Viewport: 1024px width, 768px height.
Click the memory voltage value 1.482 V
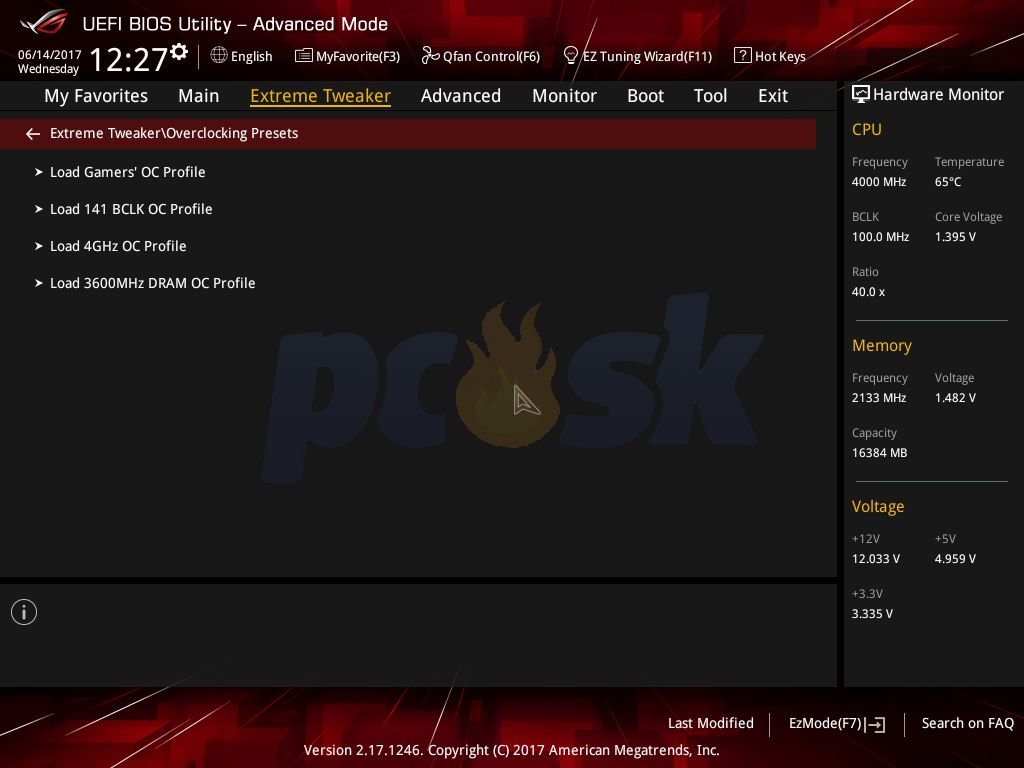click(x=955, y=398)
